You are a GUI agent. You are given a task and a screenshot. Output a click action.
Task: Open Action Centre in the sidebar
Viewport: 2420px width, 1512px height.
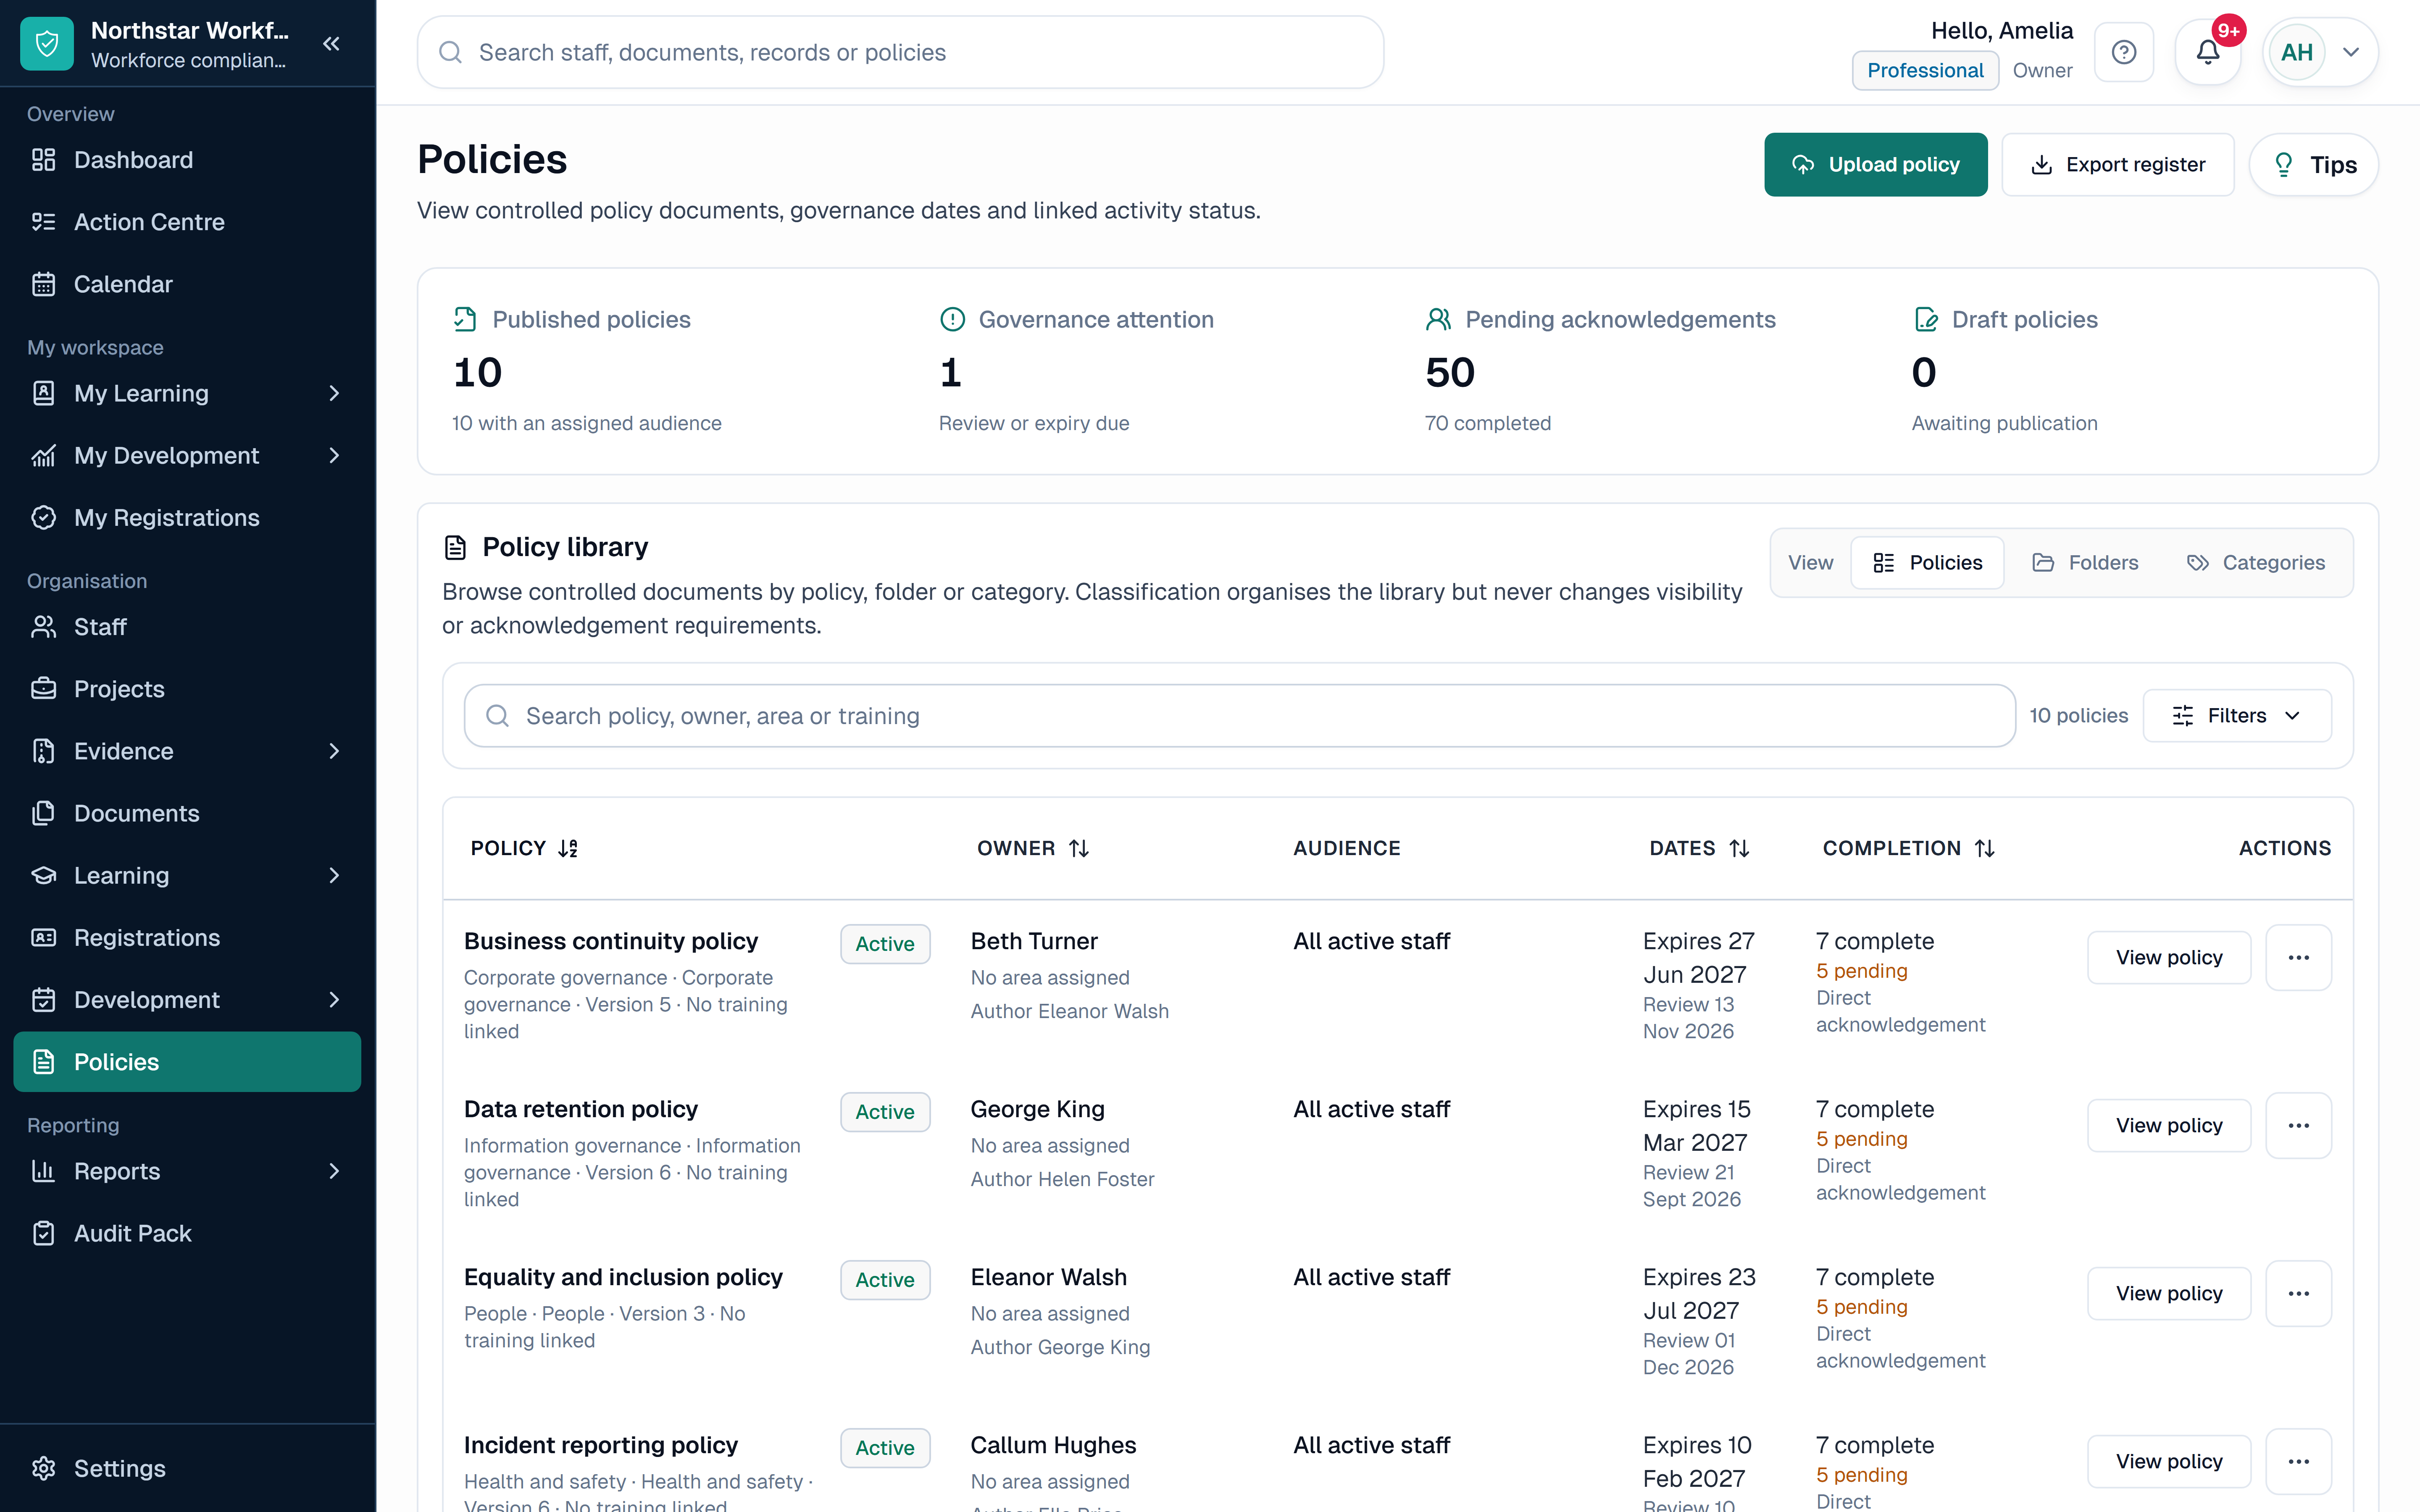click(187, 222)
